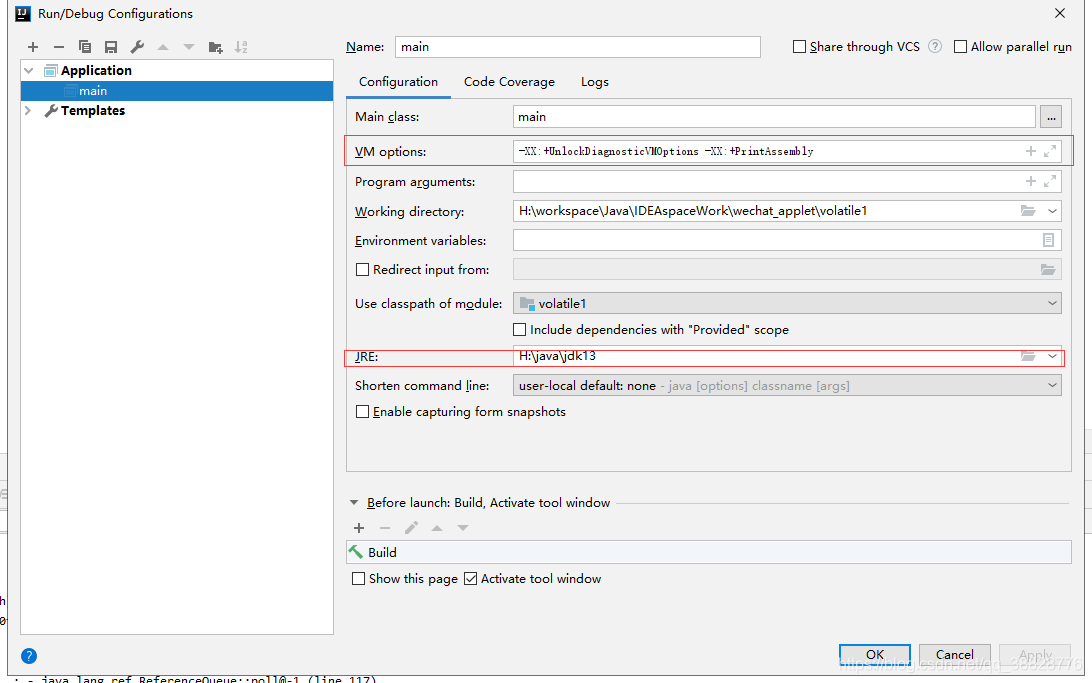Screen dimensions: 1092x683
Task: Create new folder for configurations
Action: point(215,47)
